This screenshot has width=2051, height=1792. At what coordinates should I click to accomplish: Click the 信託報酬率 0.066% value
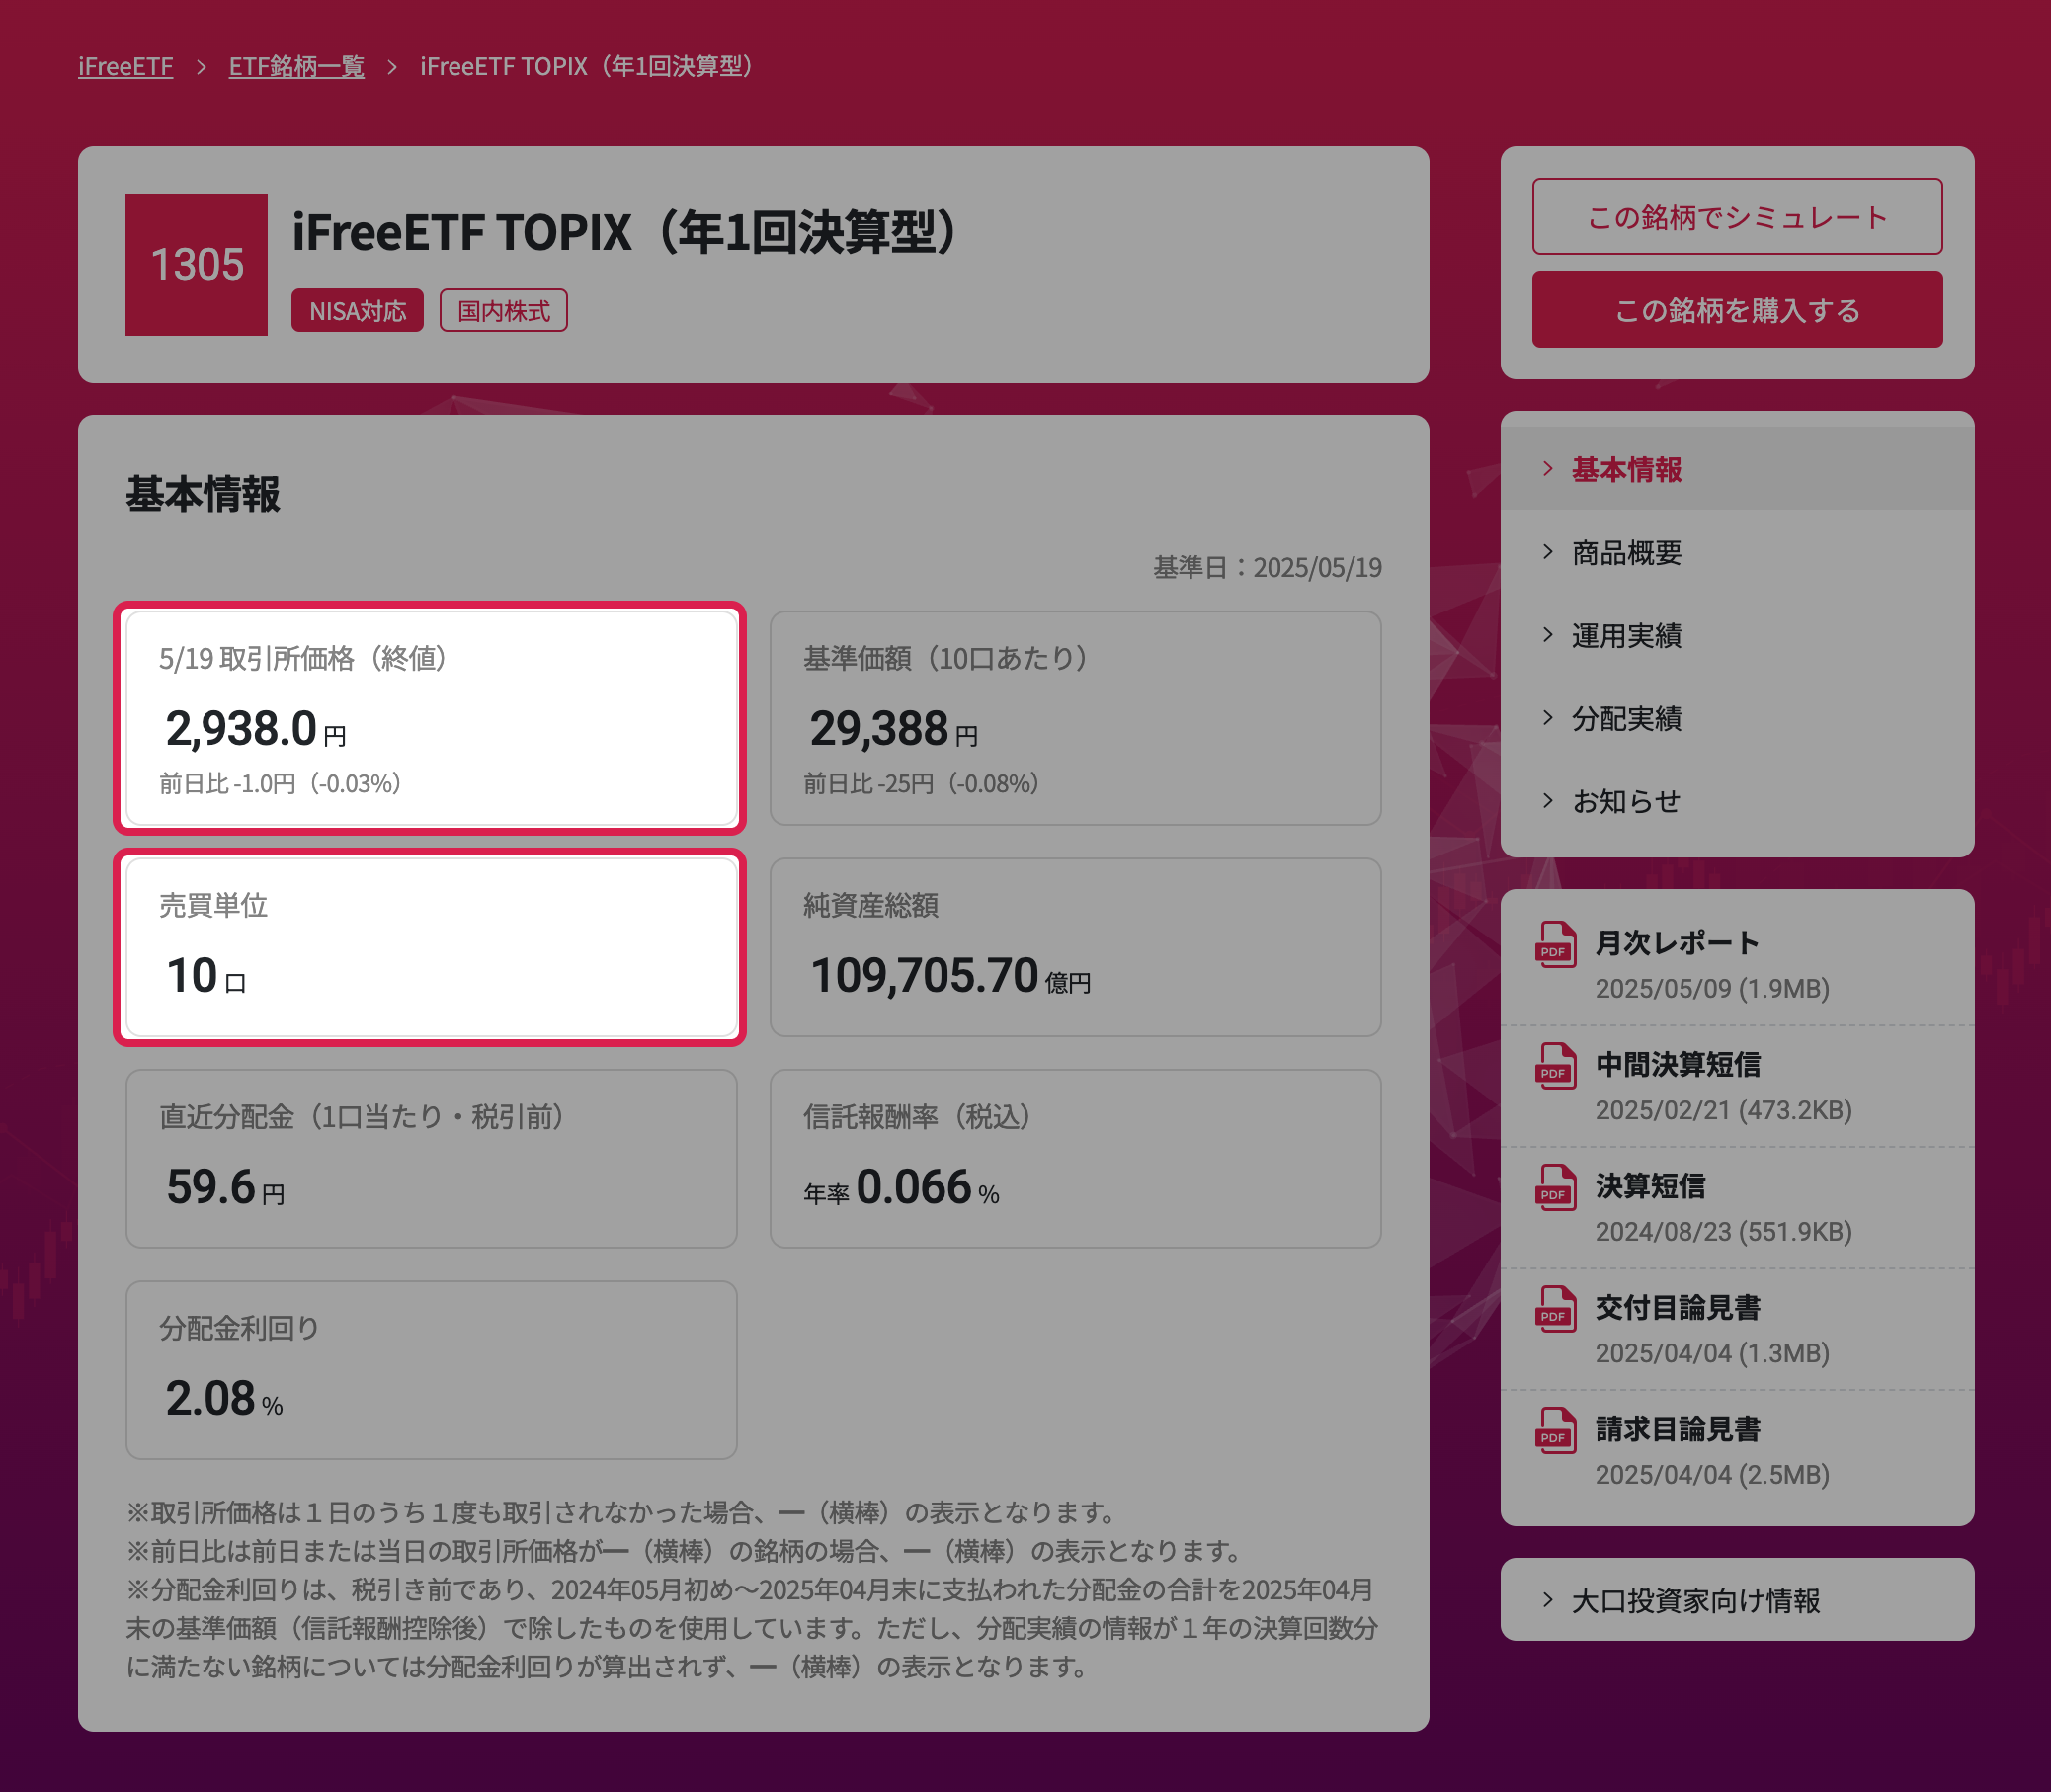901,1188
